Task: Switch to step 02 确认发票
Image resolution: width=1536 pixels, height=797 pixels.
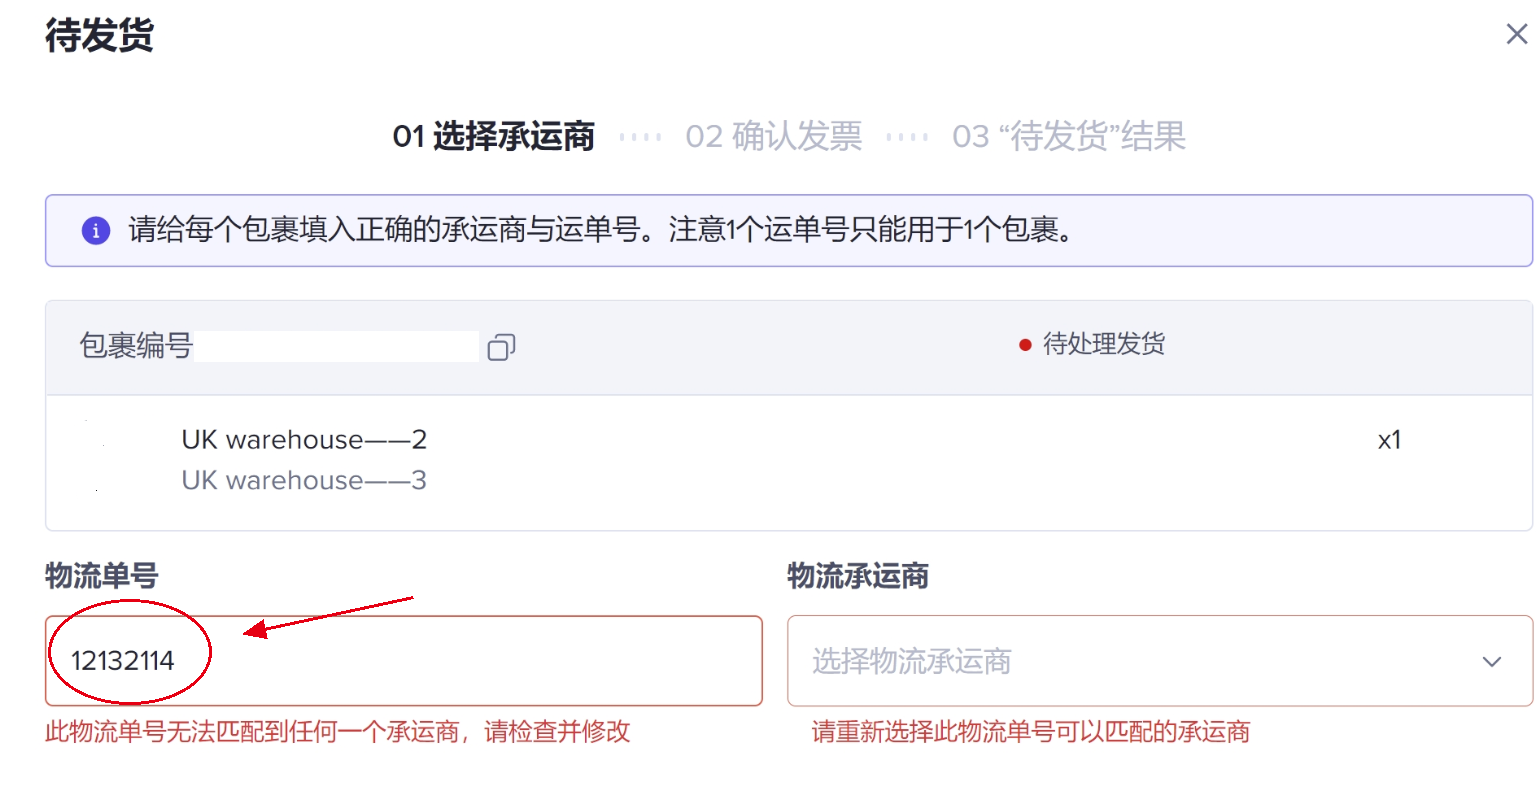Action: [x=773, y=136]
